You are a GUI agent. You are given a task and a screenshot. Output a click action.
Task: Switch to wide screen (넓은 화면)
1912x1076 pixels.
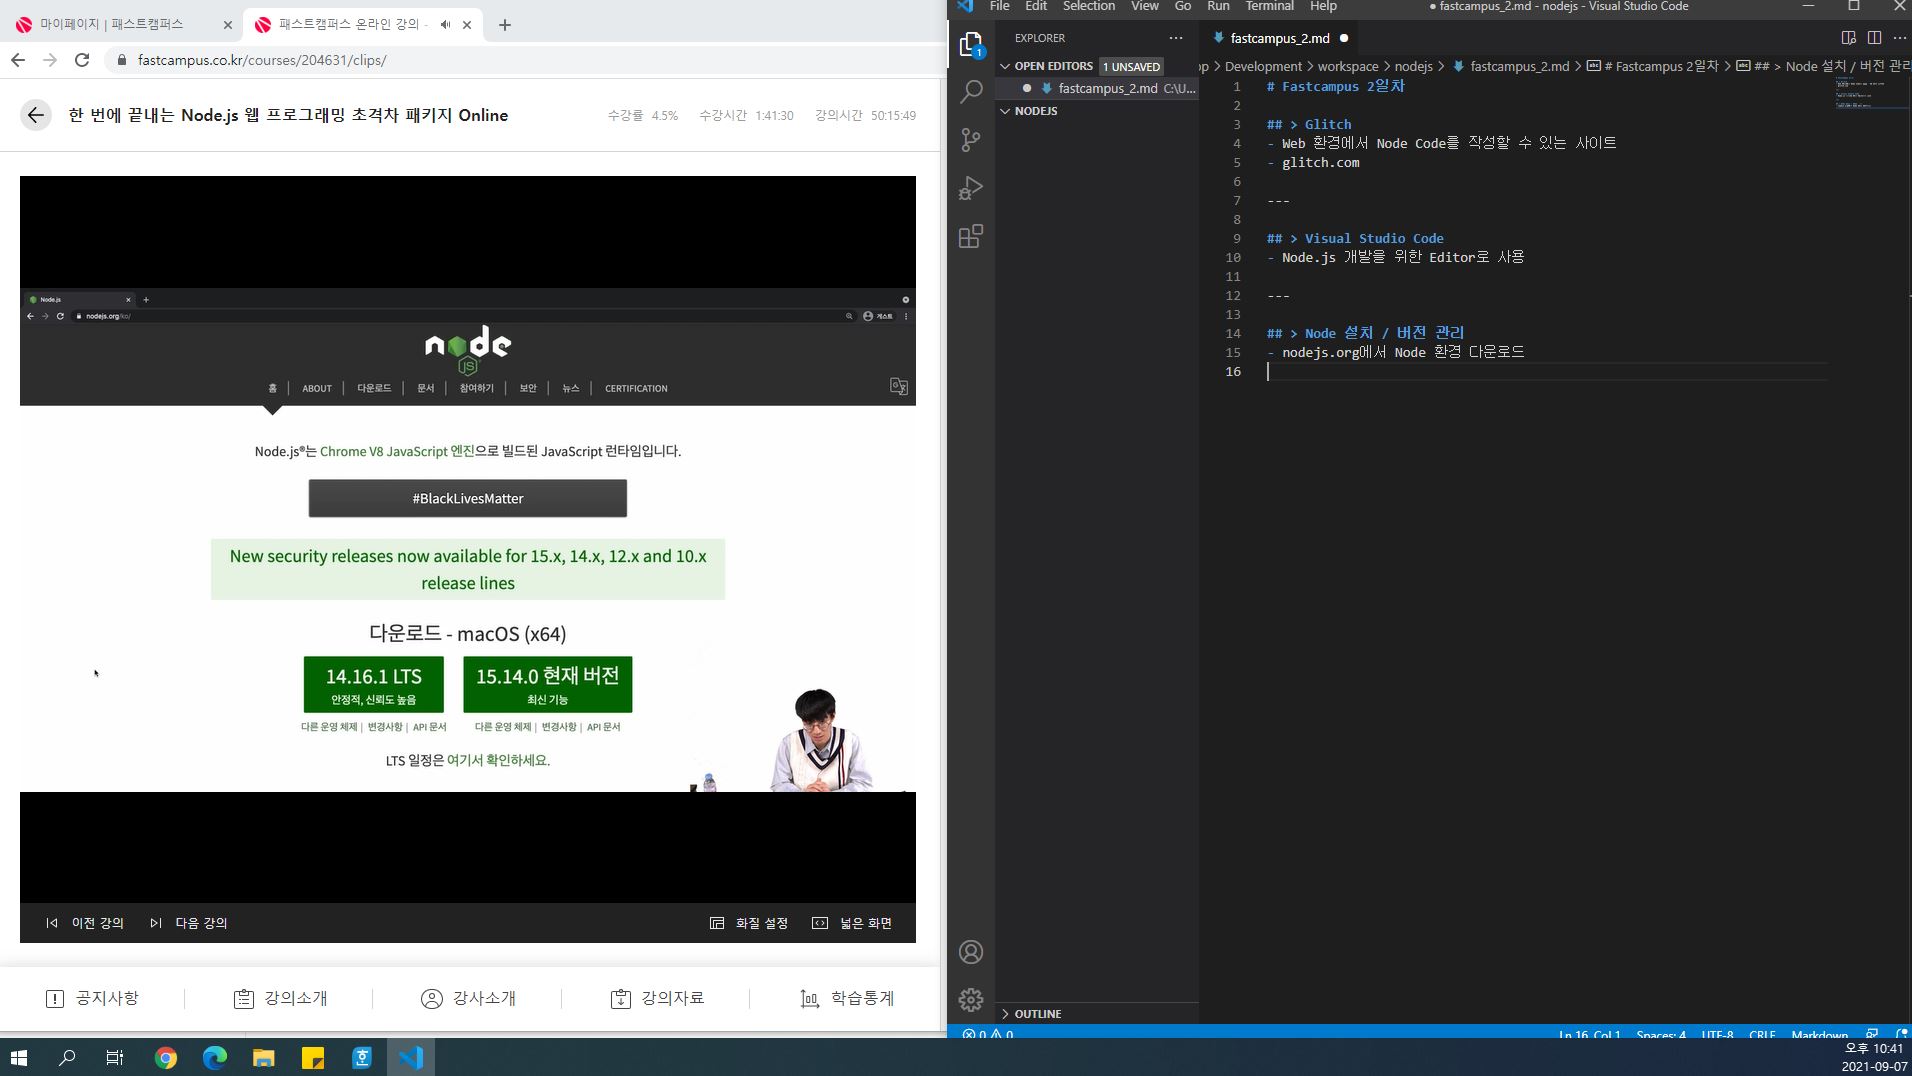coord(852,923)
